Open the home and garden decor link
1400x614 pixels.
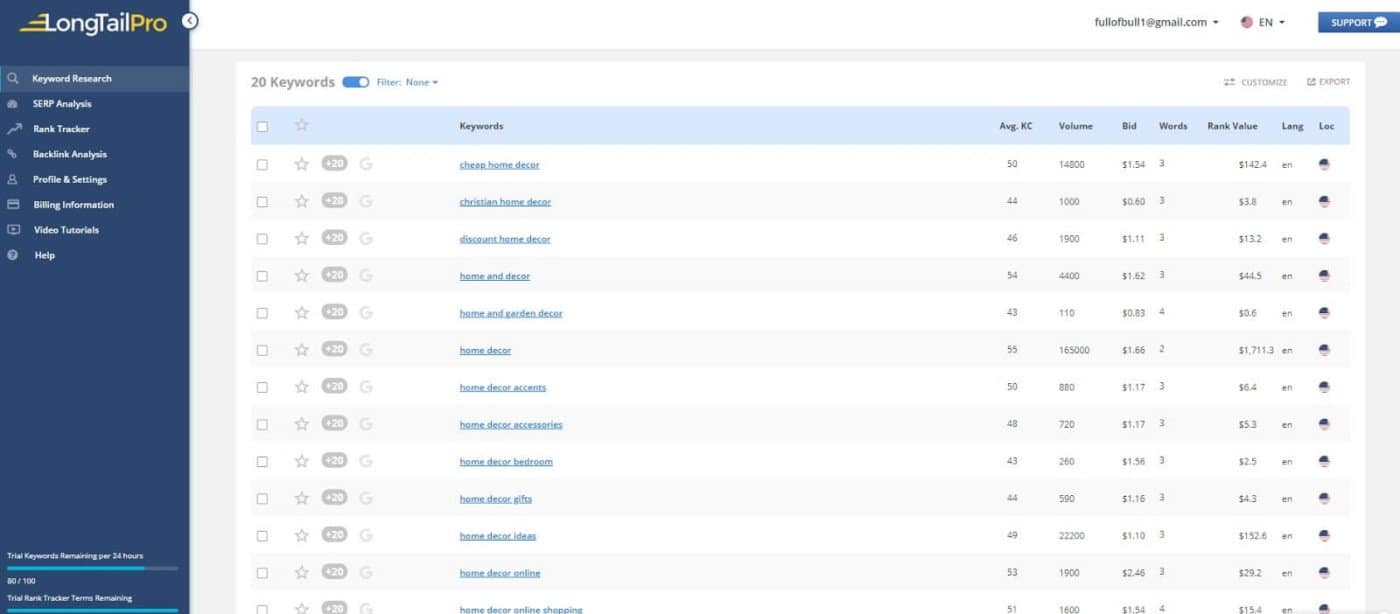click(511, 313)
